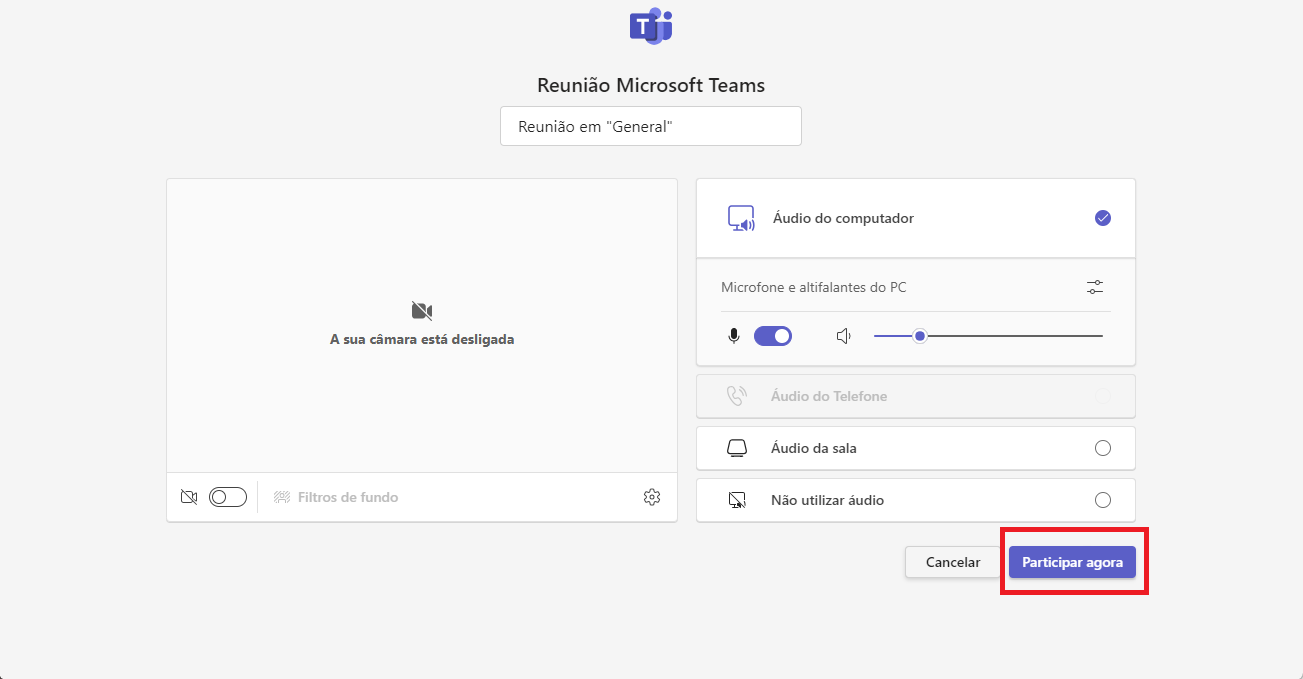
Task: Click the Reunião Microsoft Teams heading
Action: tap(651, 85)
